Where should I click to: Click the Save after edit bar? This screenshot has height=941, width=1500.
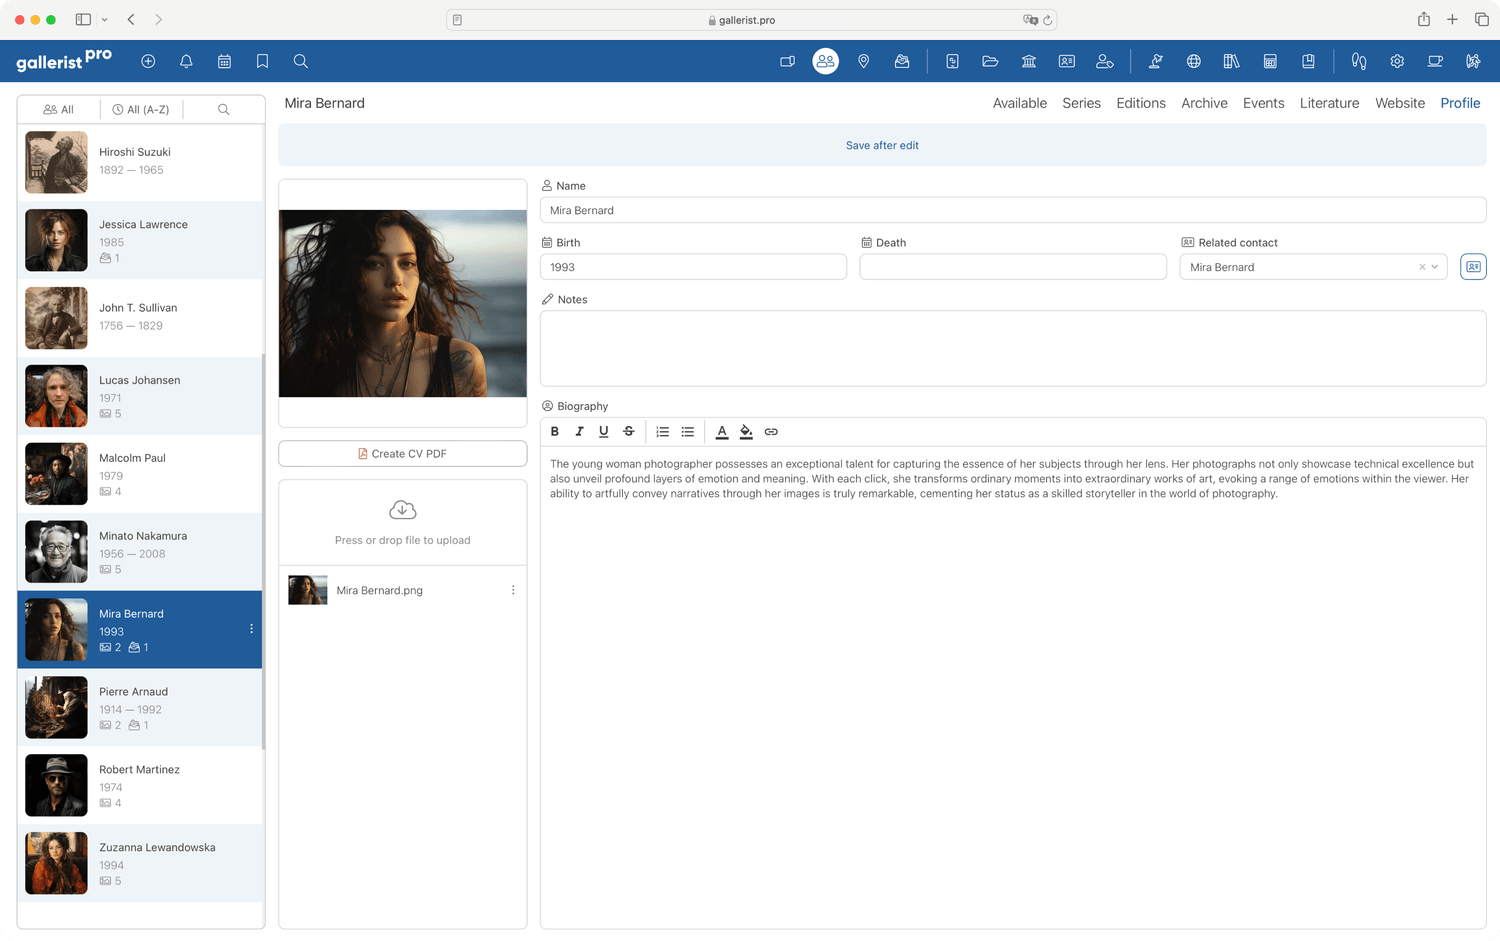pyautogui.click(x=882, y=145)
